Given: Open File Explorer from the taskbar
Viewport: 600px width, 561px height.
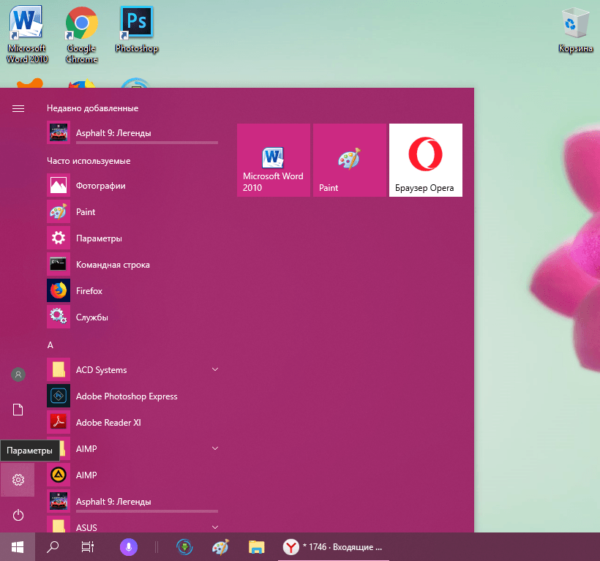Looking at the screenshot, I should point(256,547).
